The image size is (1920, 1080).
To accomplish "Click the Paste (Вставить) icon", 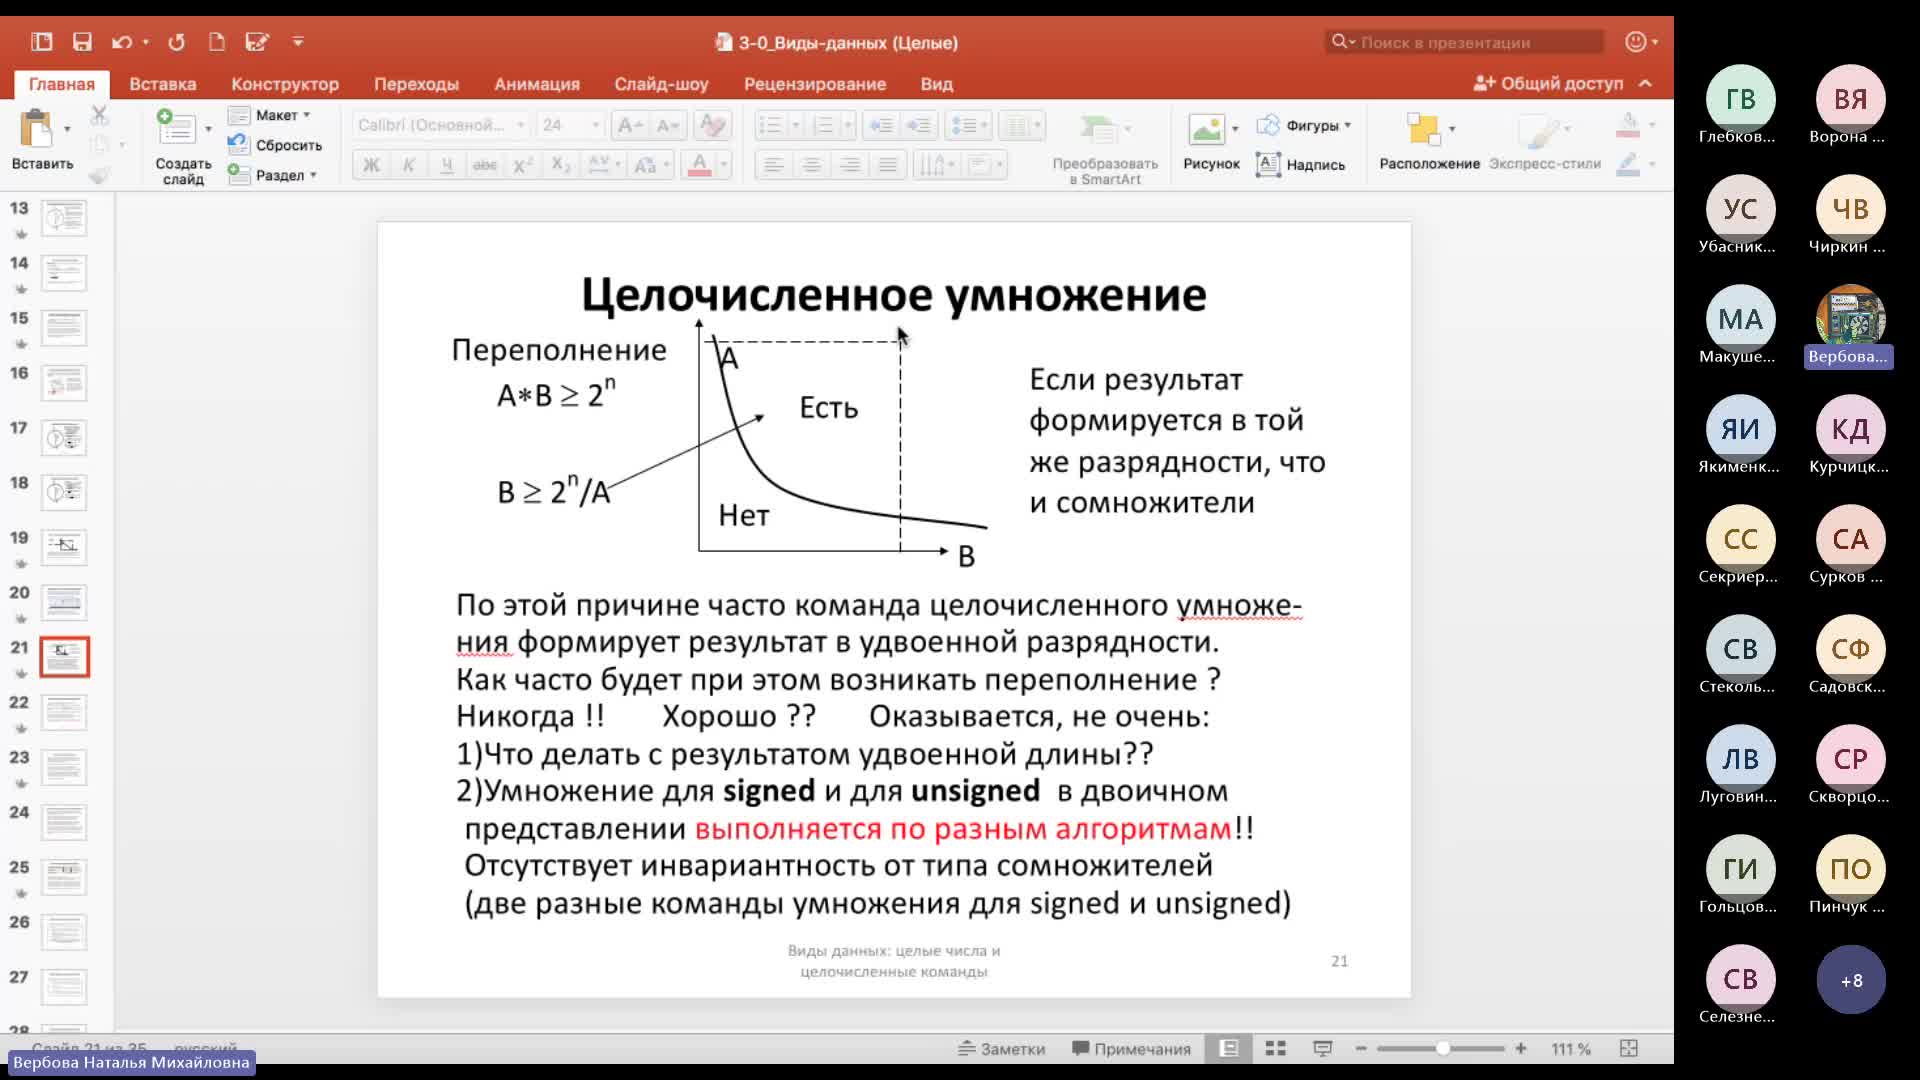I will pyautogui.click(x=36, y=130).
